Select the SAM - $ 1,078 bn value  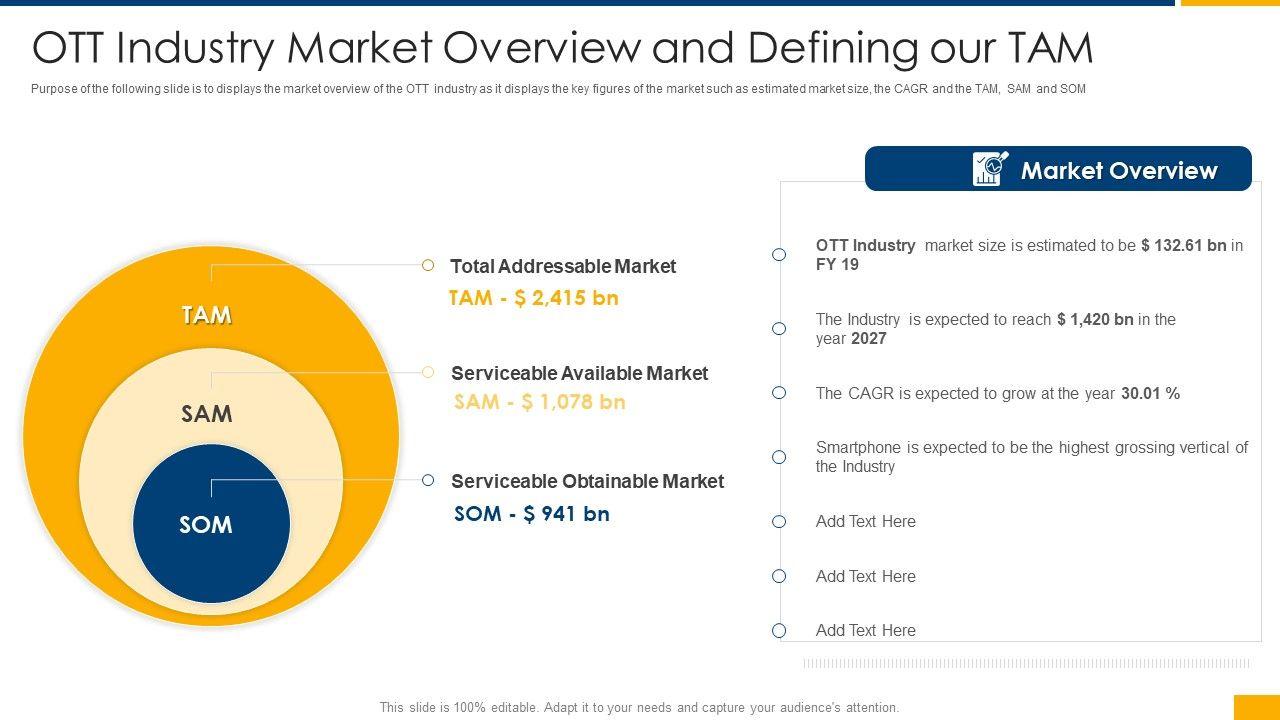click(x=539, y=402)
